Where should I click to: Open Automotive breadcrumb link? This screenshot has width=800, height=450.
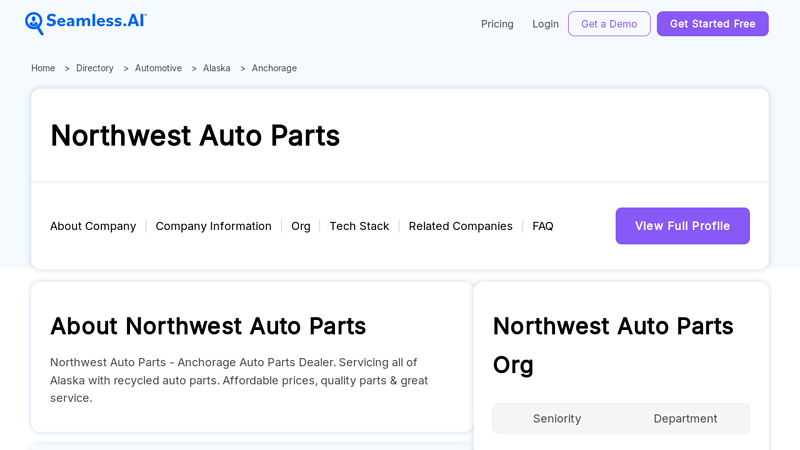[x=158, y=68]
